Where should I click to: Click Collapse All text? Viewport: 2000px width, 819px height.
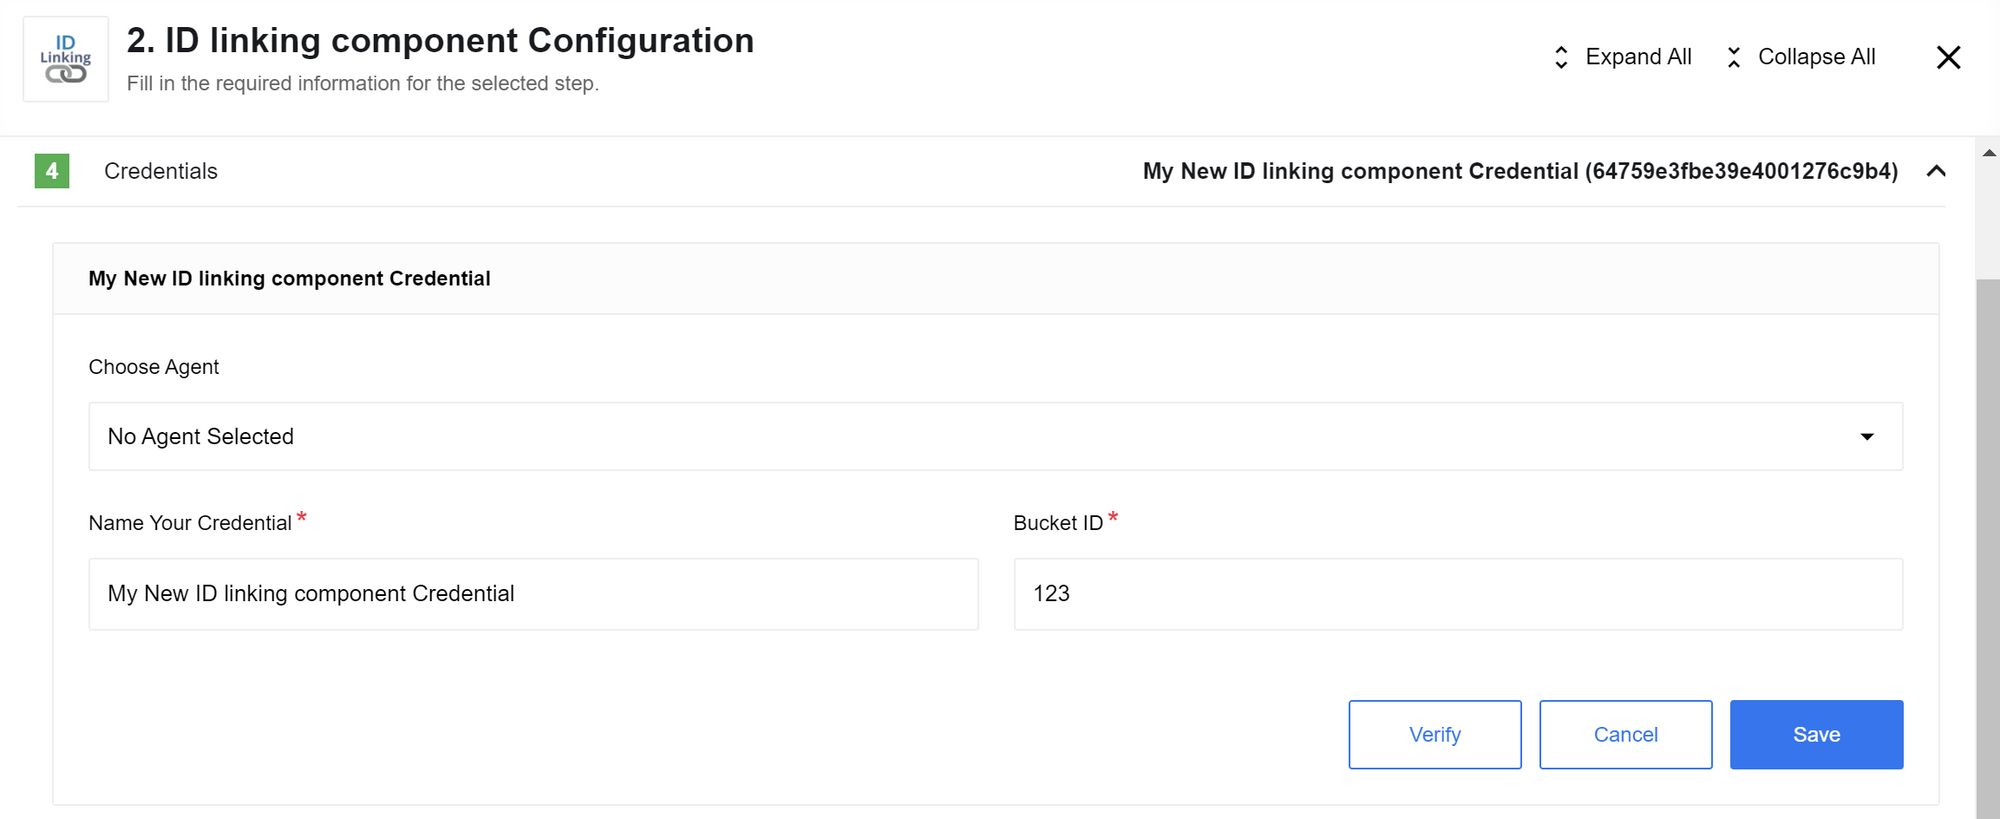click(1816, 57)
